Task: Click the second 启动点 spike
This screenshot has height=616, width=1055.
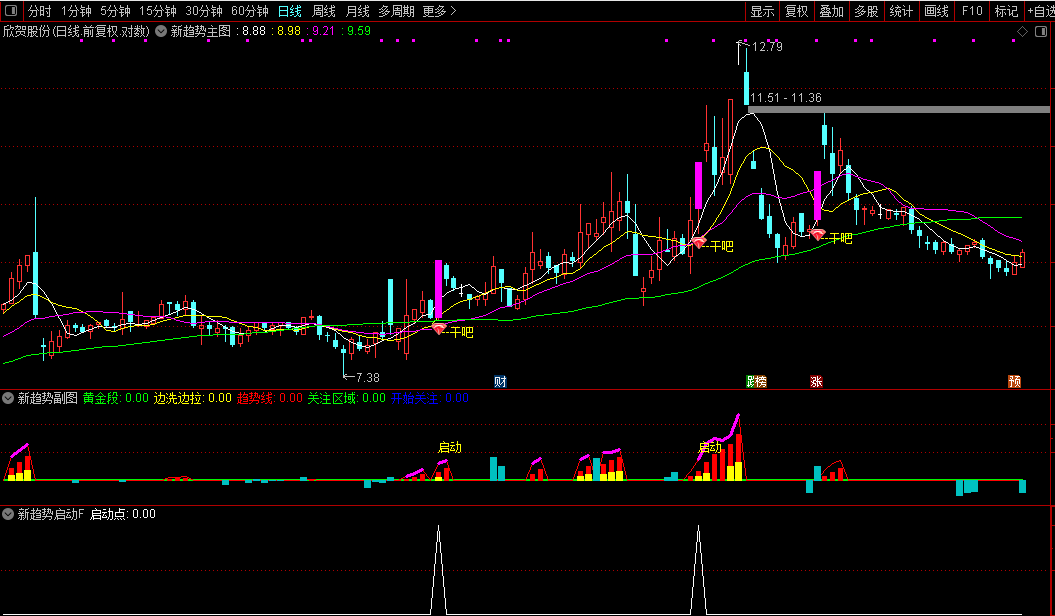Action: (698, 568)
